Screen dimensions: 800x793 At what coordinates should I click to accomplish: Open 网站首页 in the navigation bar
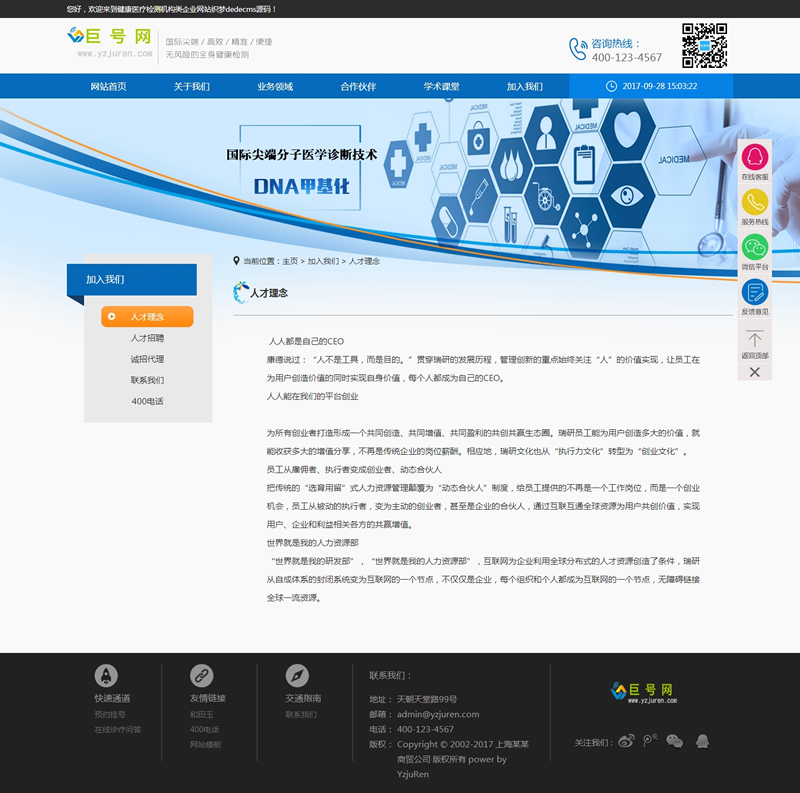click(108, 87)
